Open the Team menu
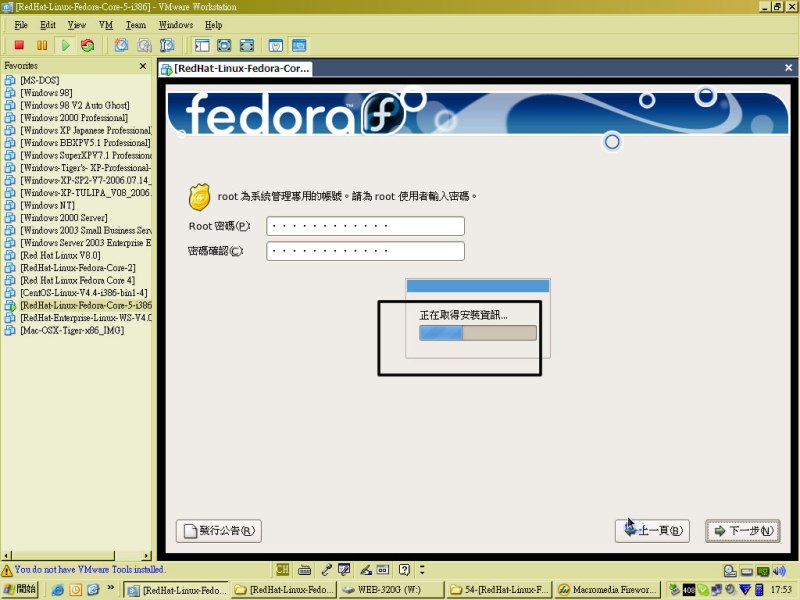This screenshot has height=600, width=800. pyautogui.click(x=136, y=24)
